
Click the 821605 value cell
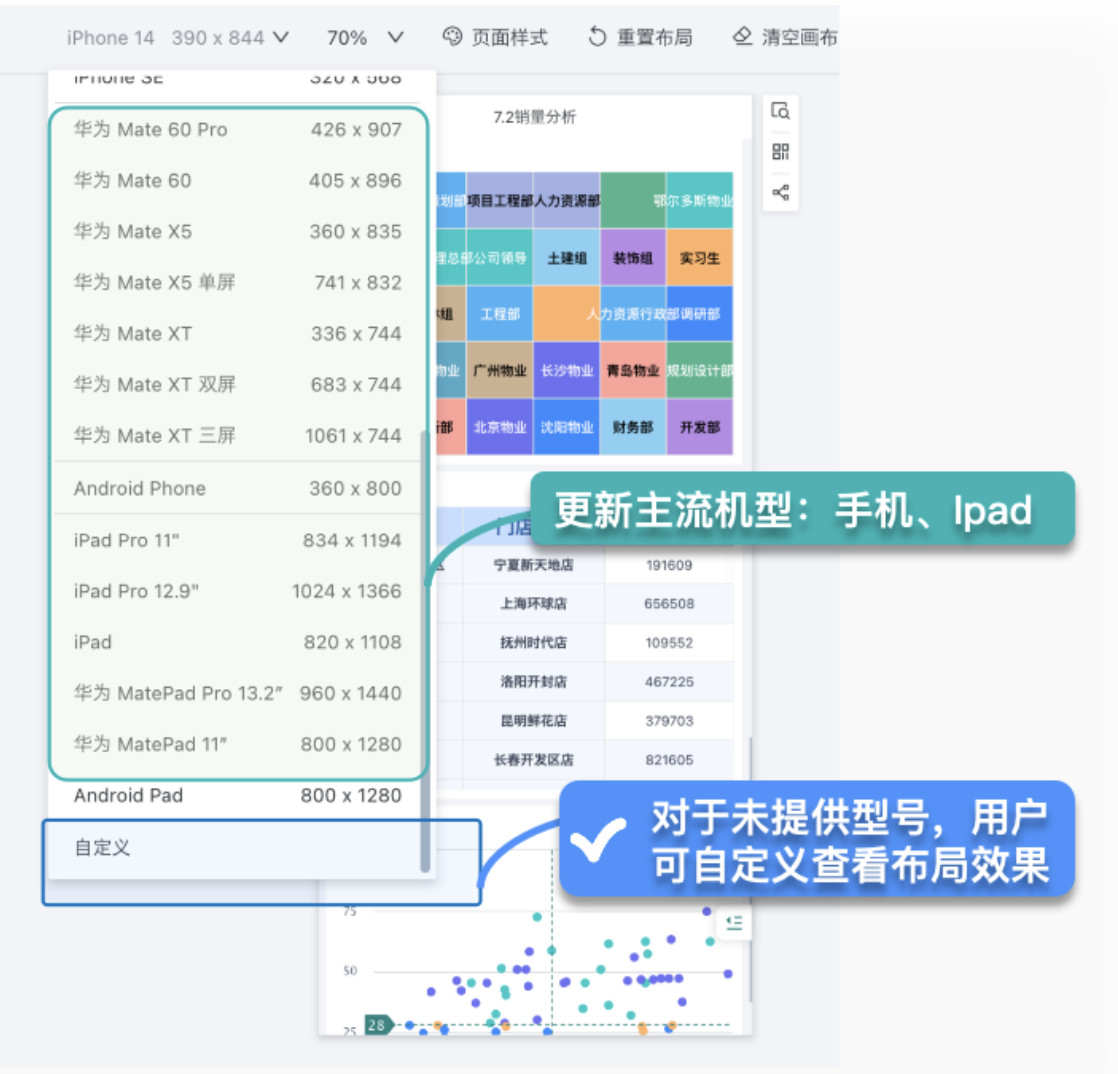pyautogui.click(x=669, y=760)
